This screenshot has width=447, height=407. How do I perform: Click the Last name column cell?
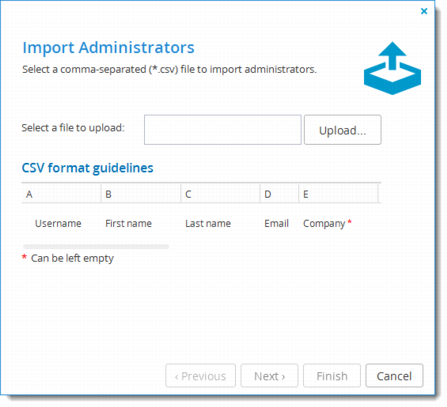click(208, 223)
